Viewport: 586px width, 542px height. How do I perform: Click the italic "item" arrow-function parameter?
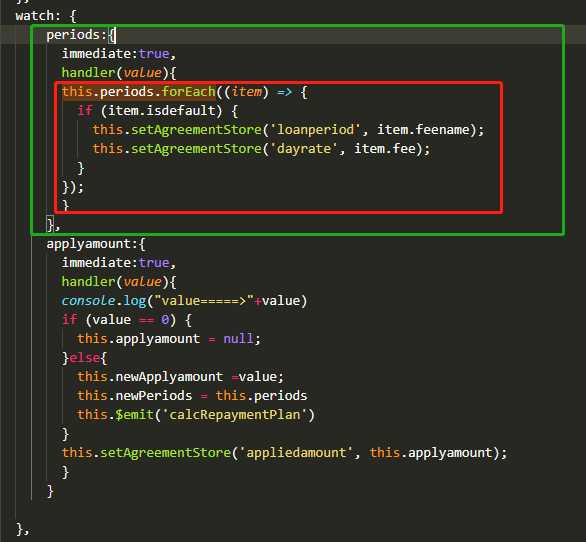[x=246, y=92]
